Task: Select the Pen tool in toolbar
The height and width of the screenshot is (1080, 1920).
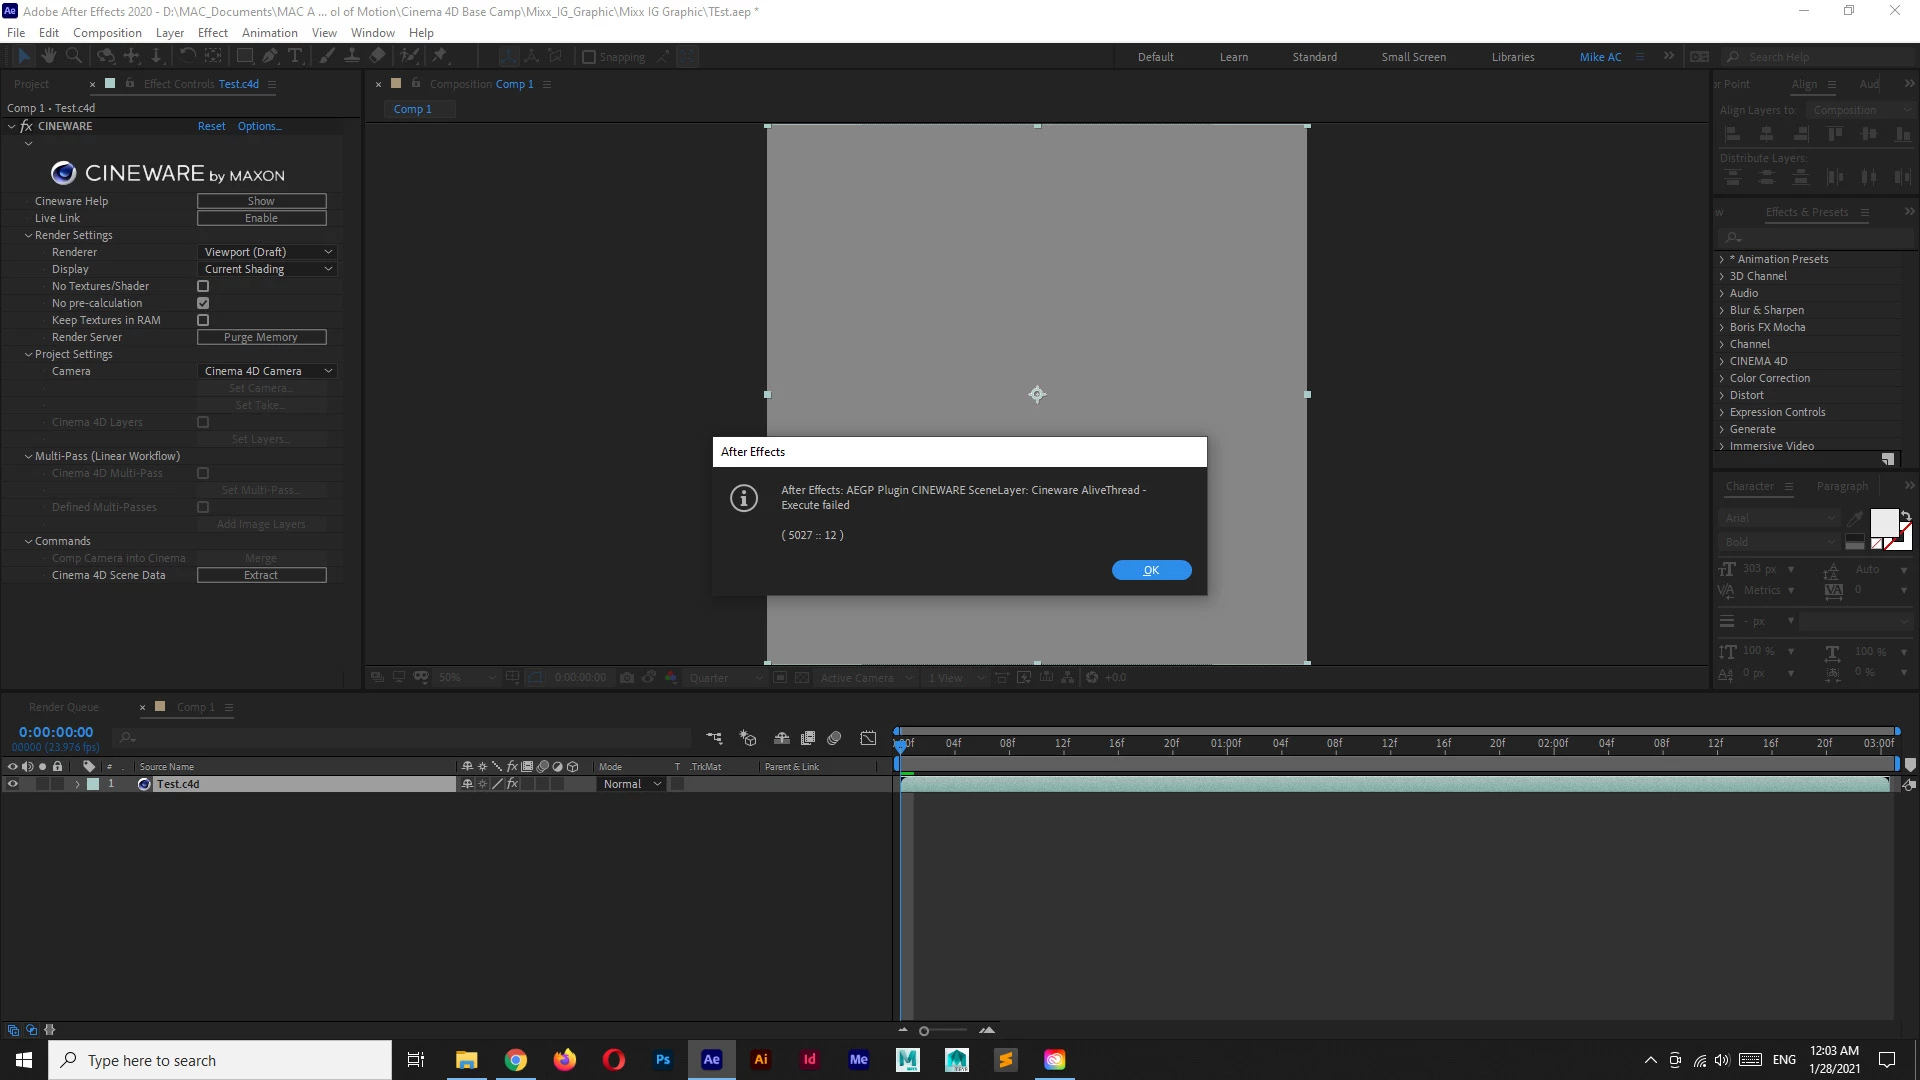Action: point(270,57)
